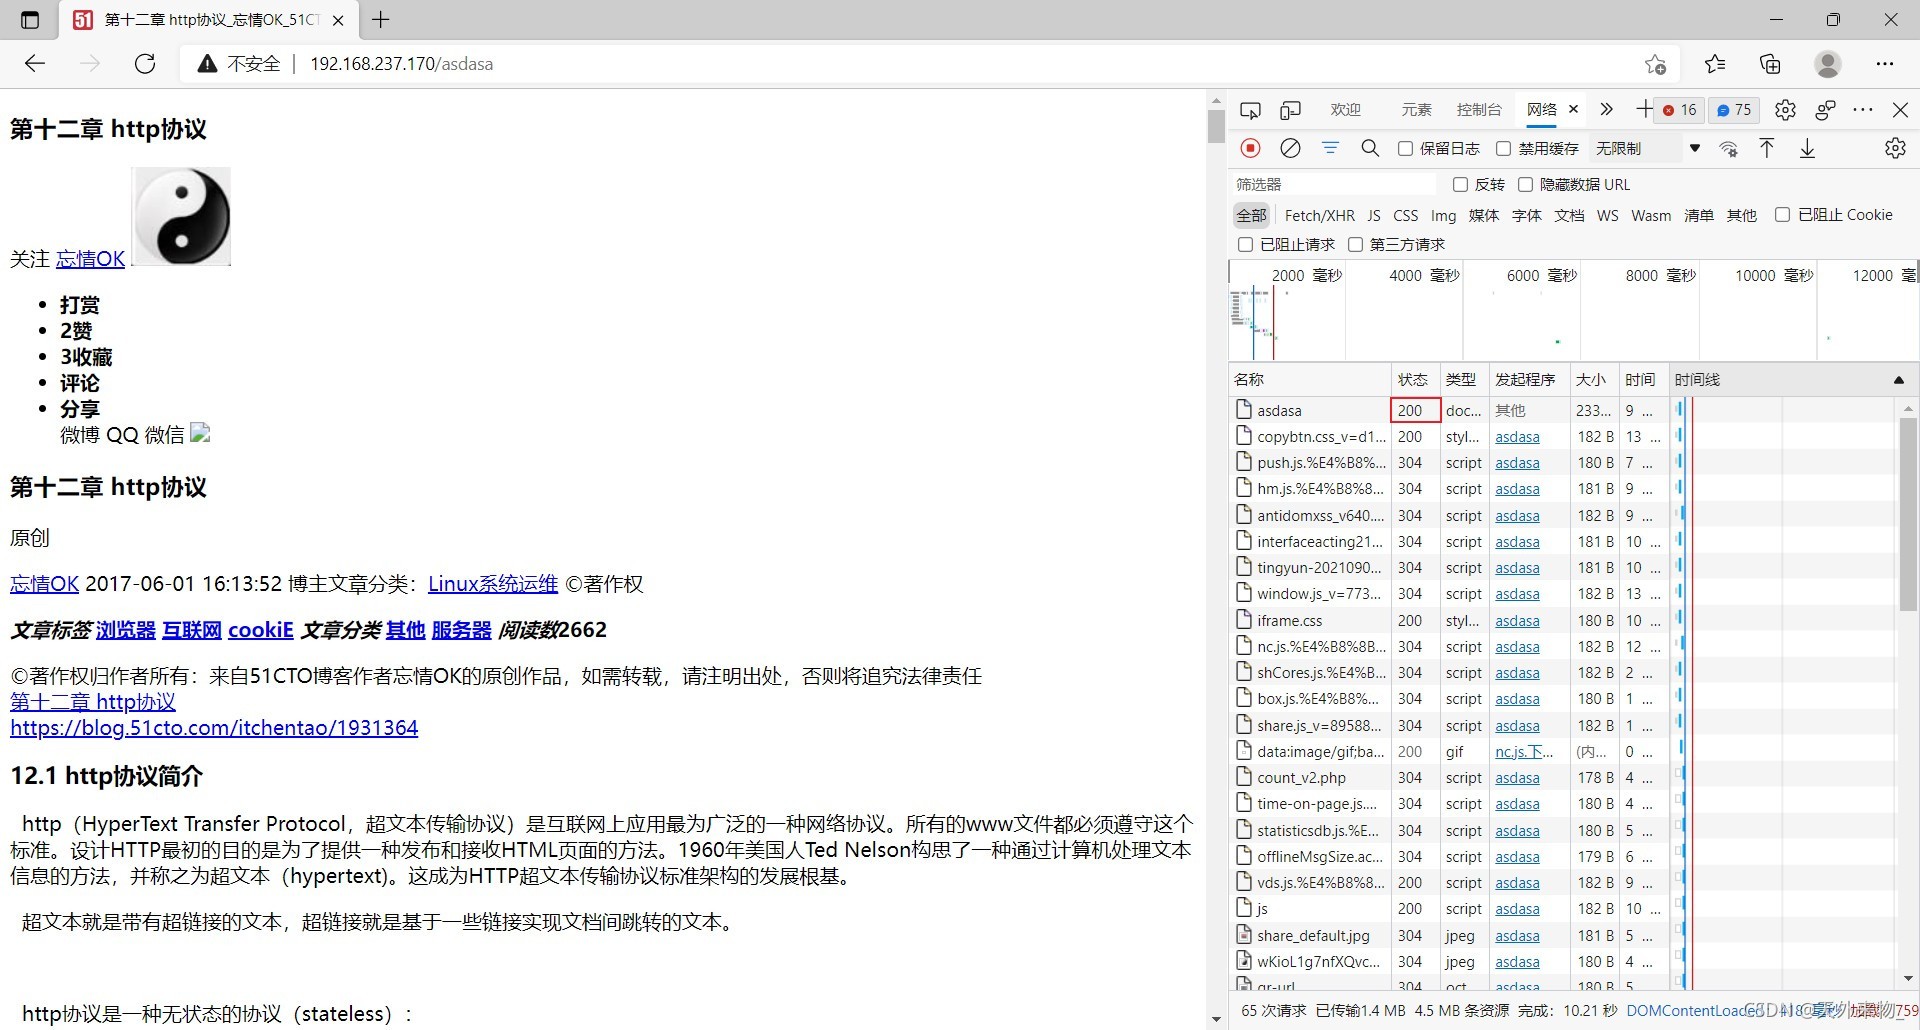This screenshot has width=1920, height=1030.
Task: Switch to the 元素 tab
Action: point(1416,110)
